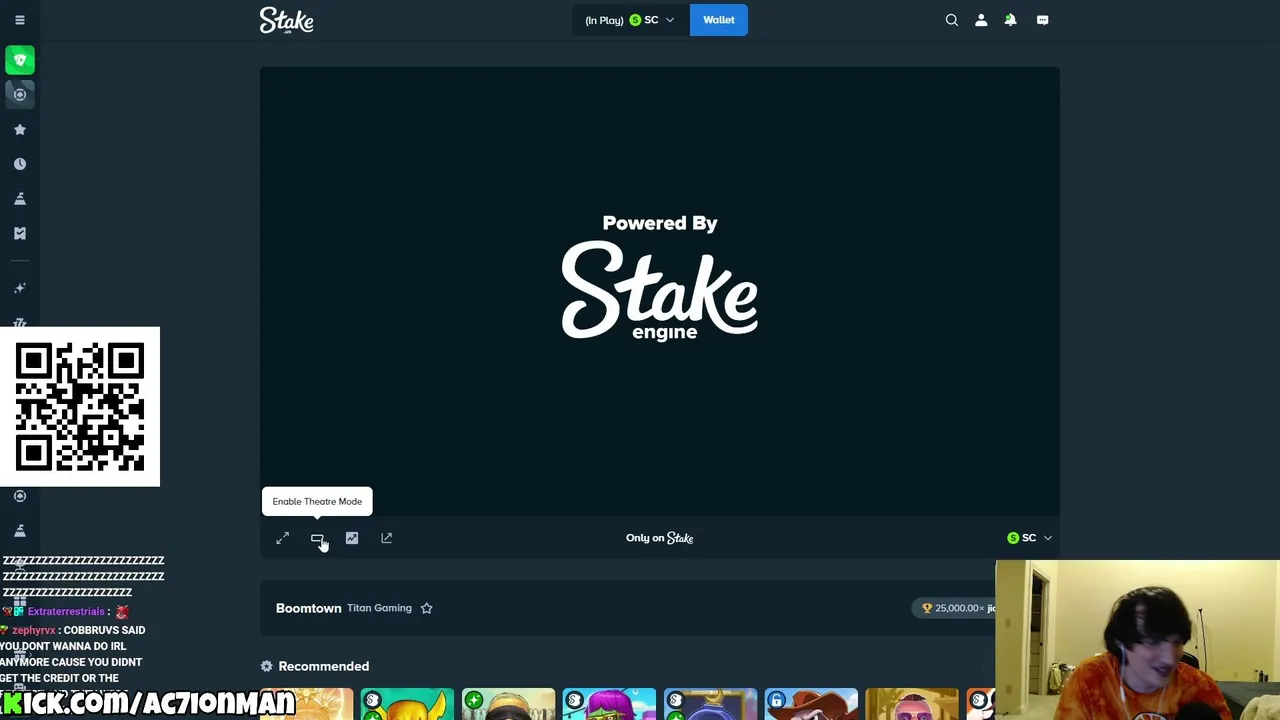Viewport: 1280px width, 720px height.
Task: Open the Sports section sidebar icon
Action: click(x=20, y=94)
